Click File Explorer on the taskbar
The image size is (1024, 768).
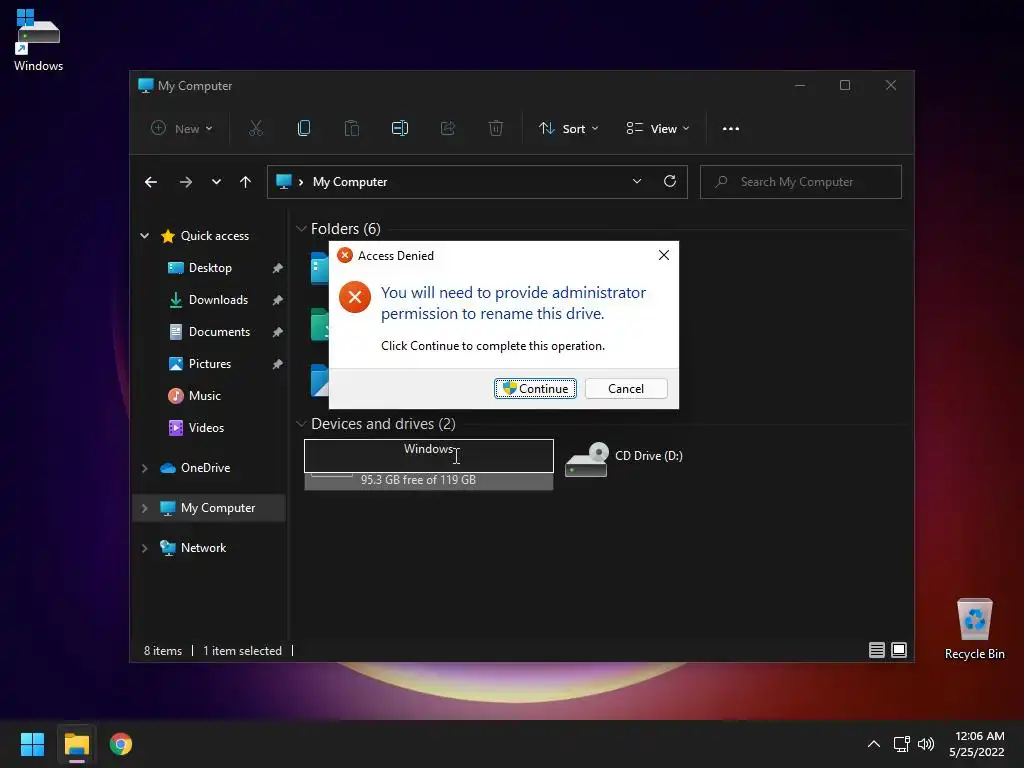click(x=77, y=744)
